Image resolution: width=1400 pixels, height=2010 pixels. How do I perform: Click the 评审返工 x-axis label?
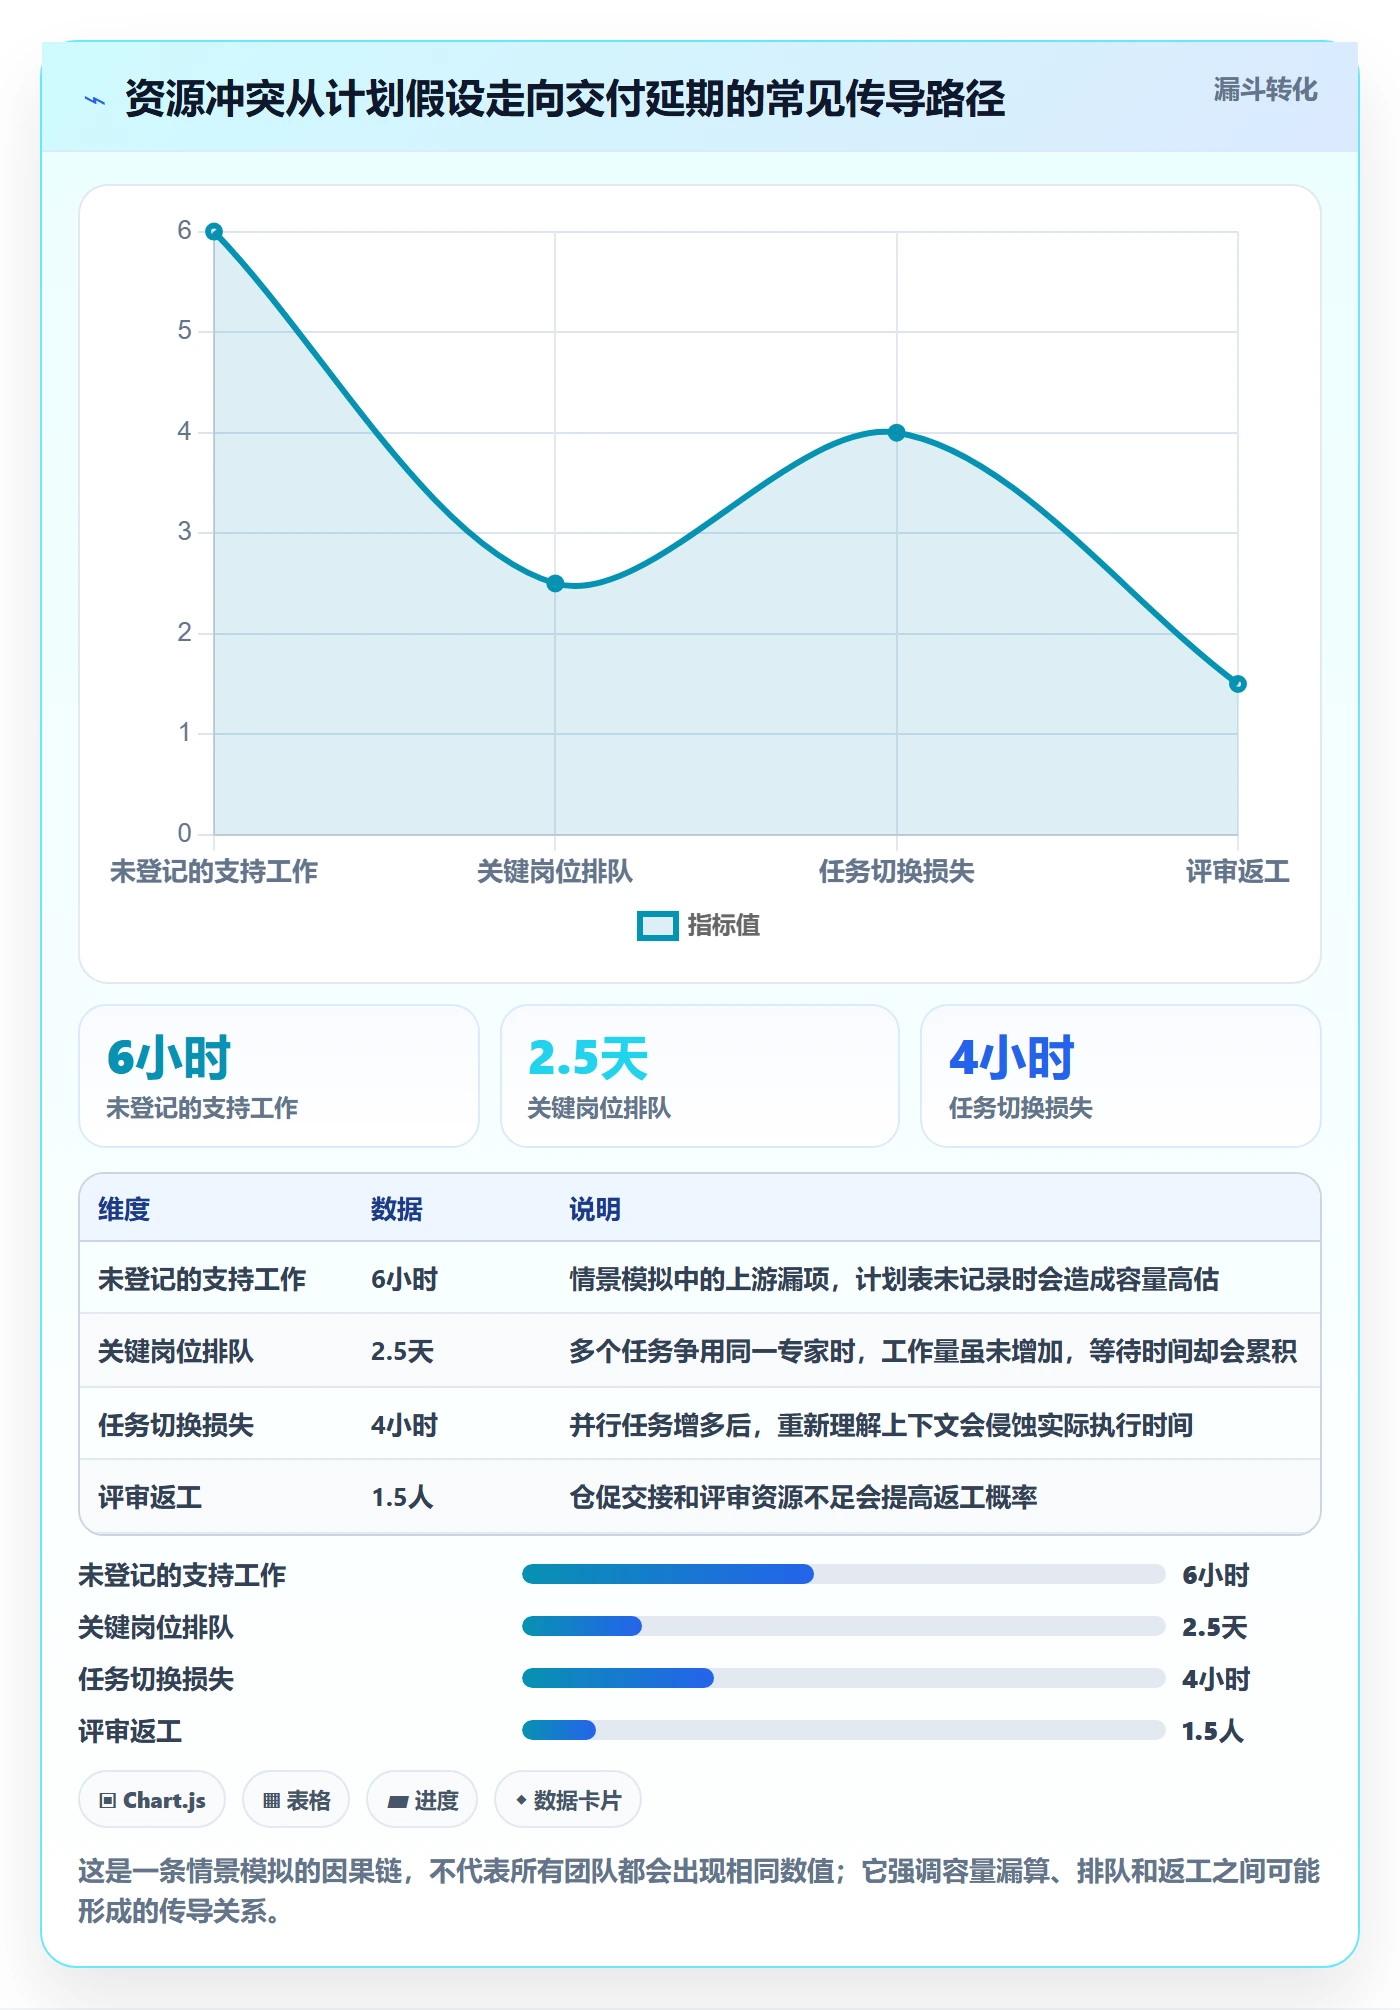coord(1238,872)
